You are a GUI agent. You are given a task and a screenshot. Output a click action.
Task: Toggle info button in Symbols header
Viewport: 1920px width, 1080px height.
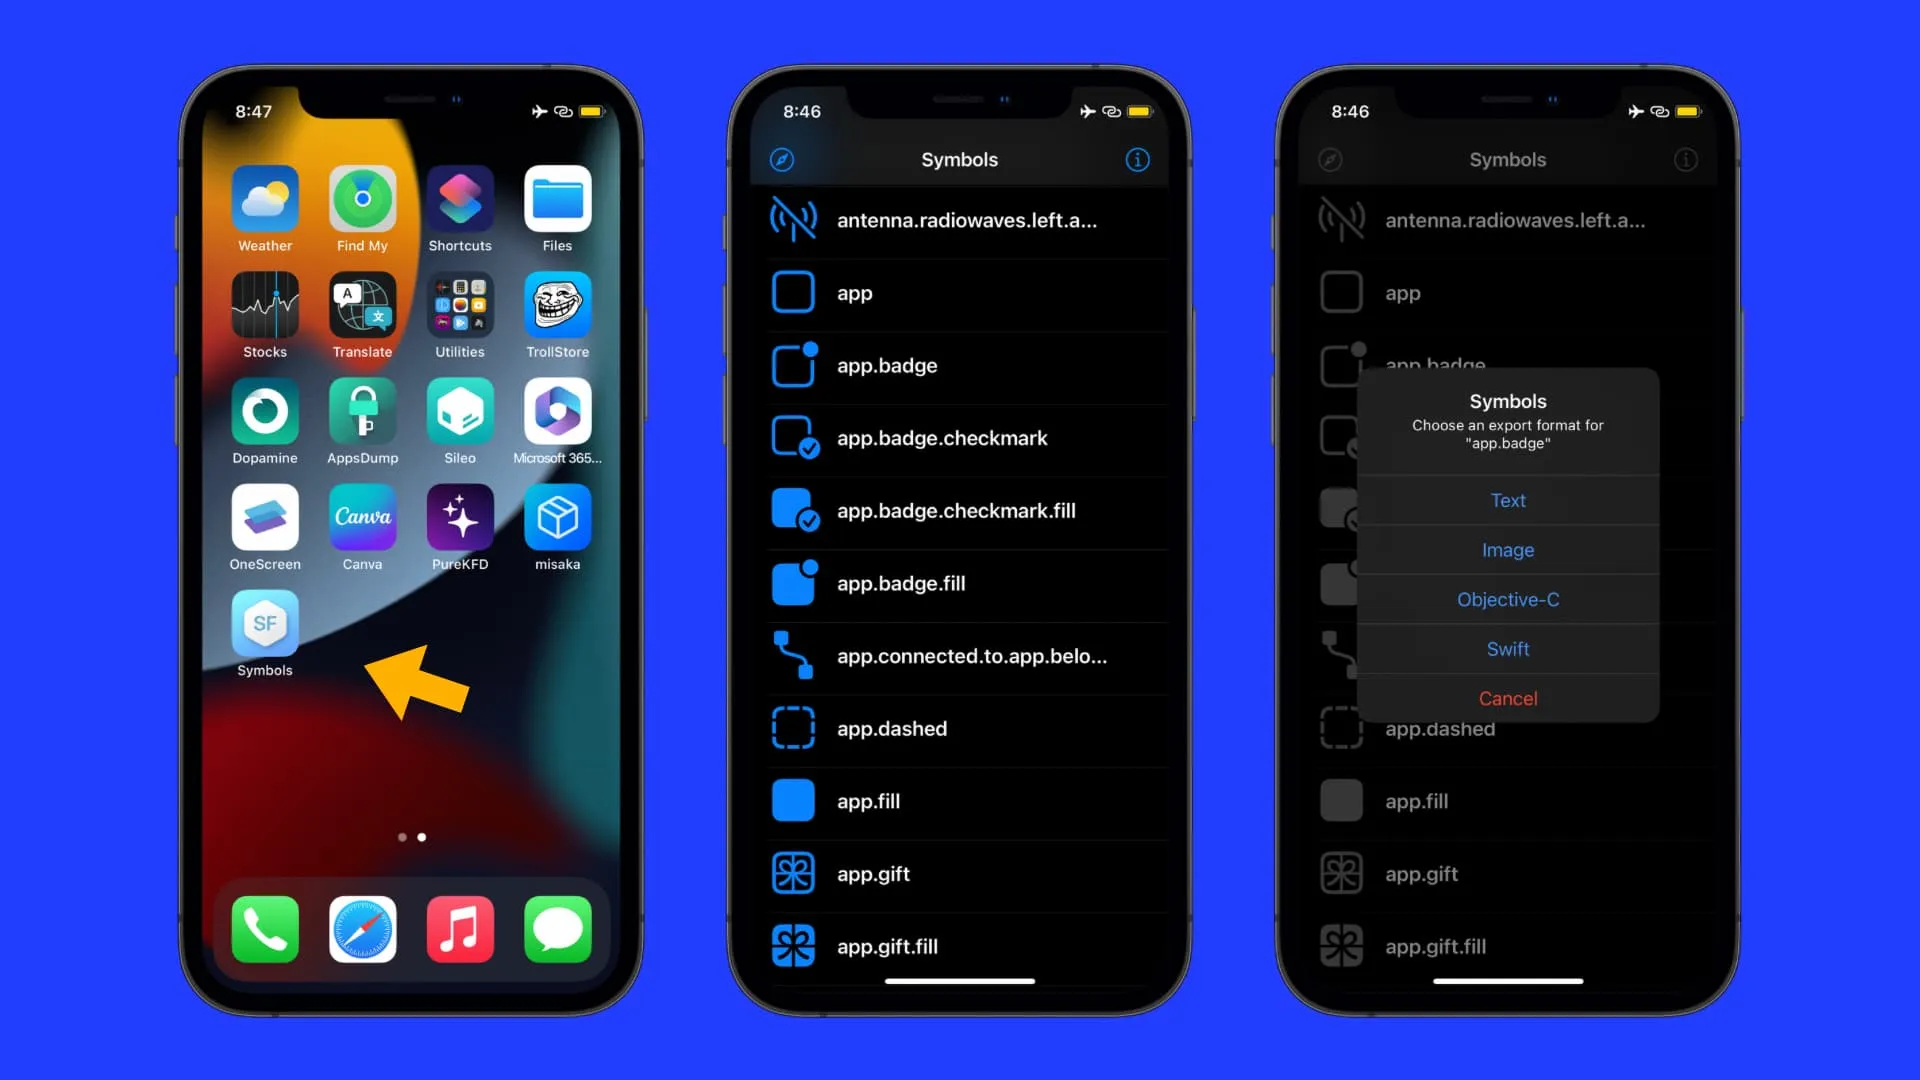pyautogui.click(x=1137, y=160)
